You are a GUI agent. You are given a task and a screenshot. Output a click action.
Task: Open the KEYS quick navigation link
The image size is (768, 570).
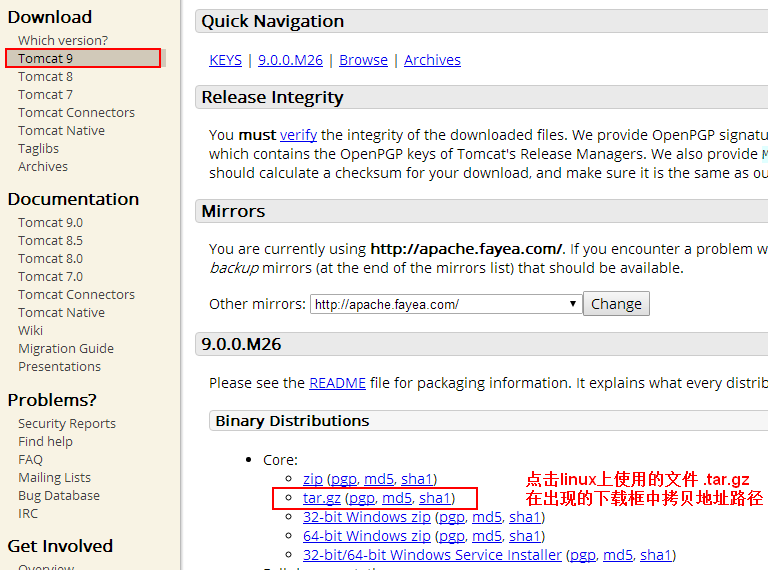pos(225,60)
